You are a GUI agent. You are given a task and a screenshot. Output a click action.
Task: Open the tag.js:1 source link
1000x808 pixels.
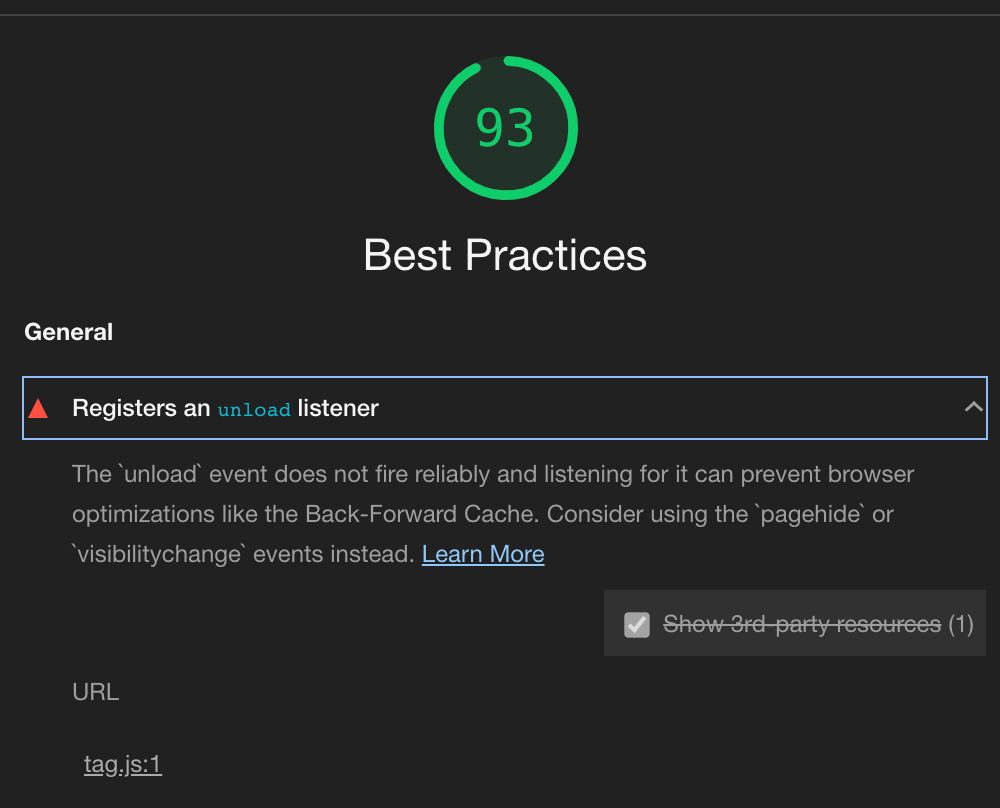pyautogui.click(x=123, y=764)
